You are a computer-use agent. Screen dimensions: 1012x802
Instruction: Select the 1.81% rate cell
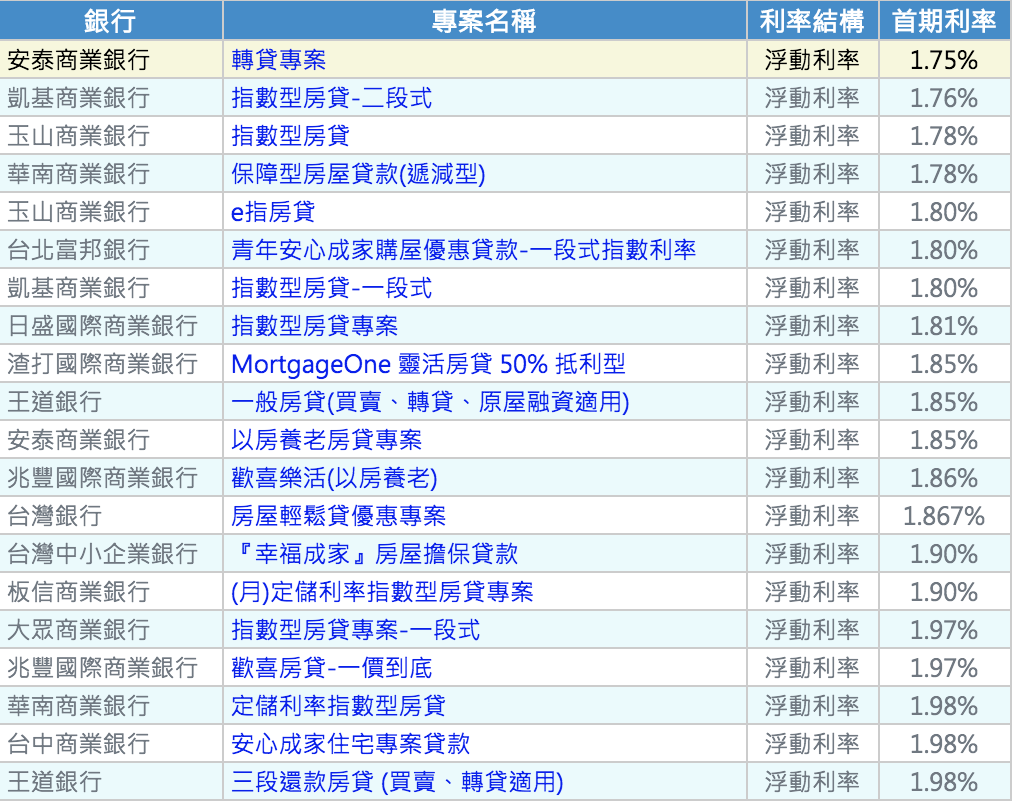944,326
